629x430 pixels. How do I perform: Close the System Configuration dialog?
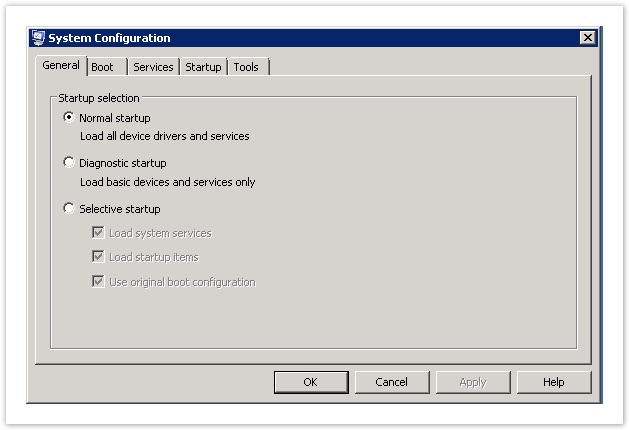[587, 38]
